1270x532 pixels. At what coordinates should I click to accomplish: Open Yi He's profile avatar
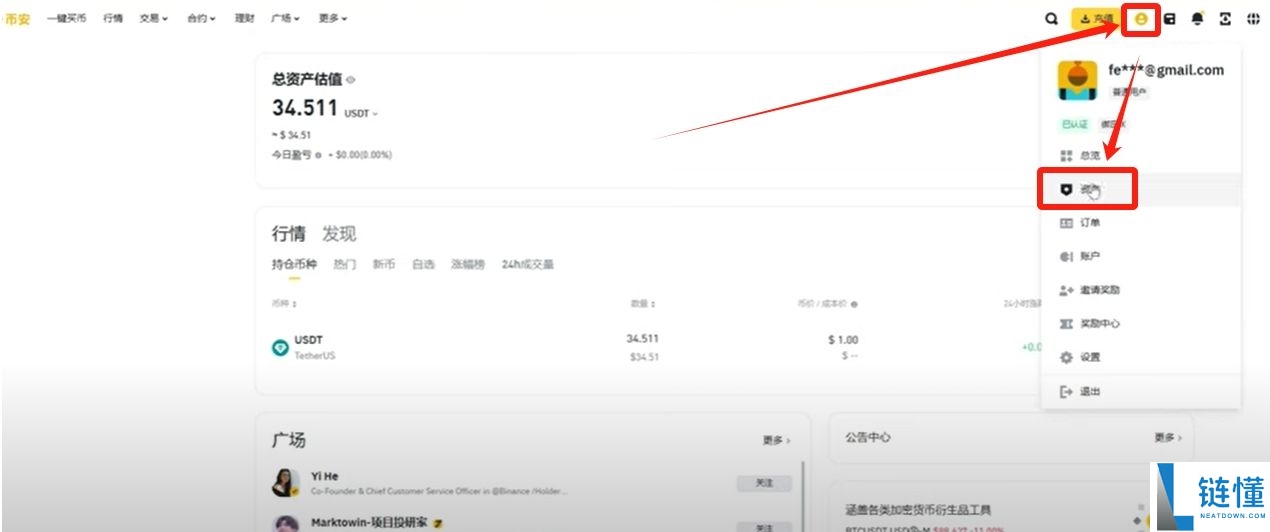pos(286,482)
